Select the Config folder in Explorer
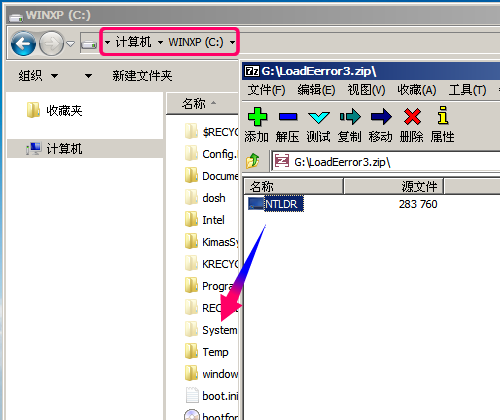 pos(212,154)
